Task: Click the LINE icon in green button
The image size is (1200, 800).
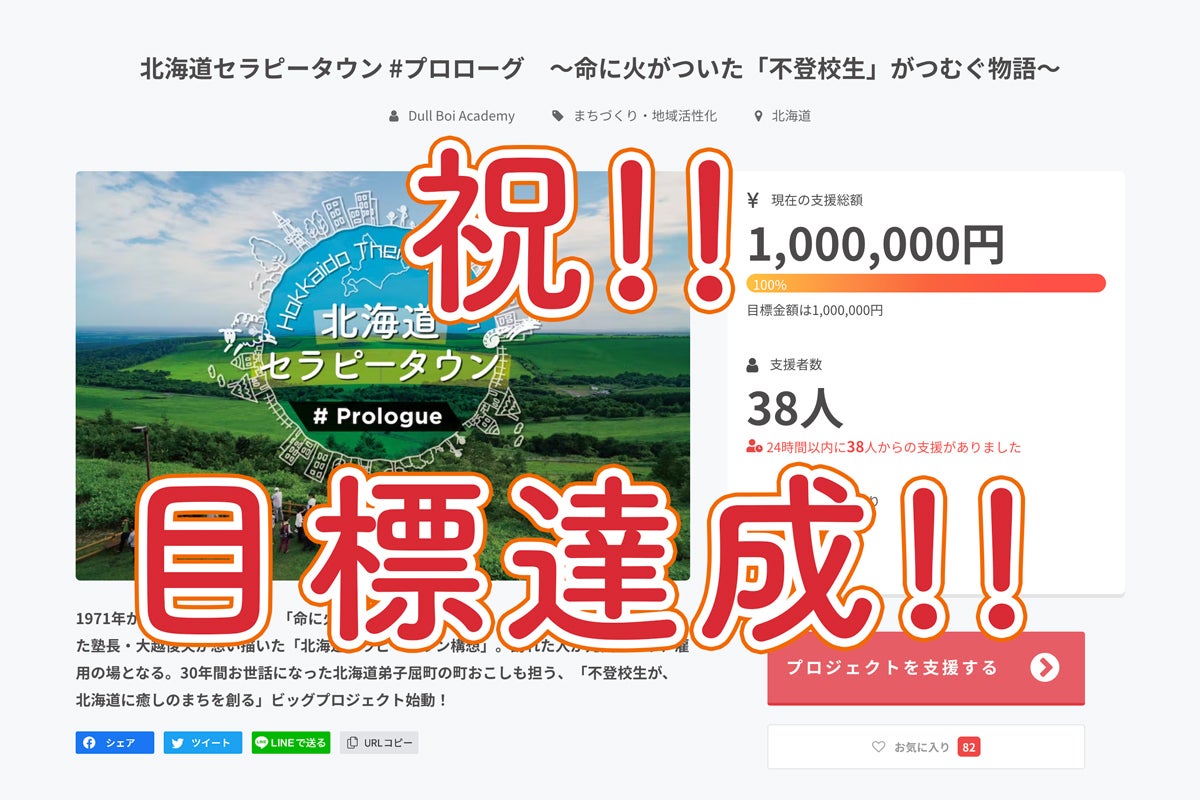Action: tap(262, 743)
